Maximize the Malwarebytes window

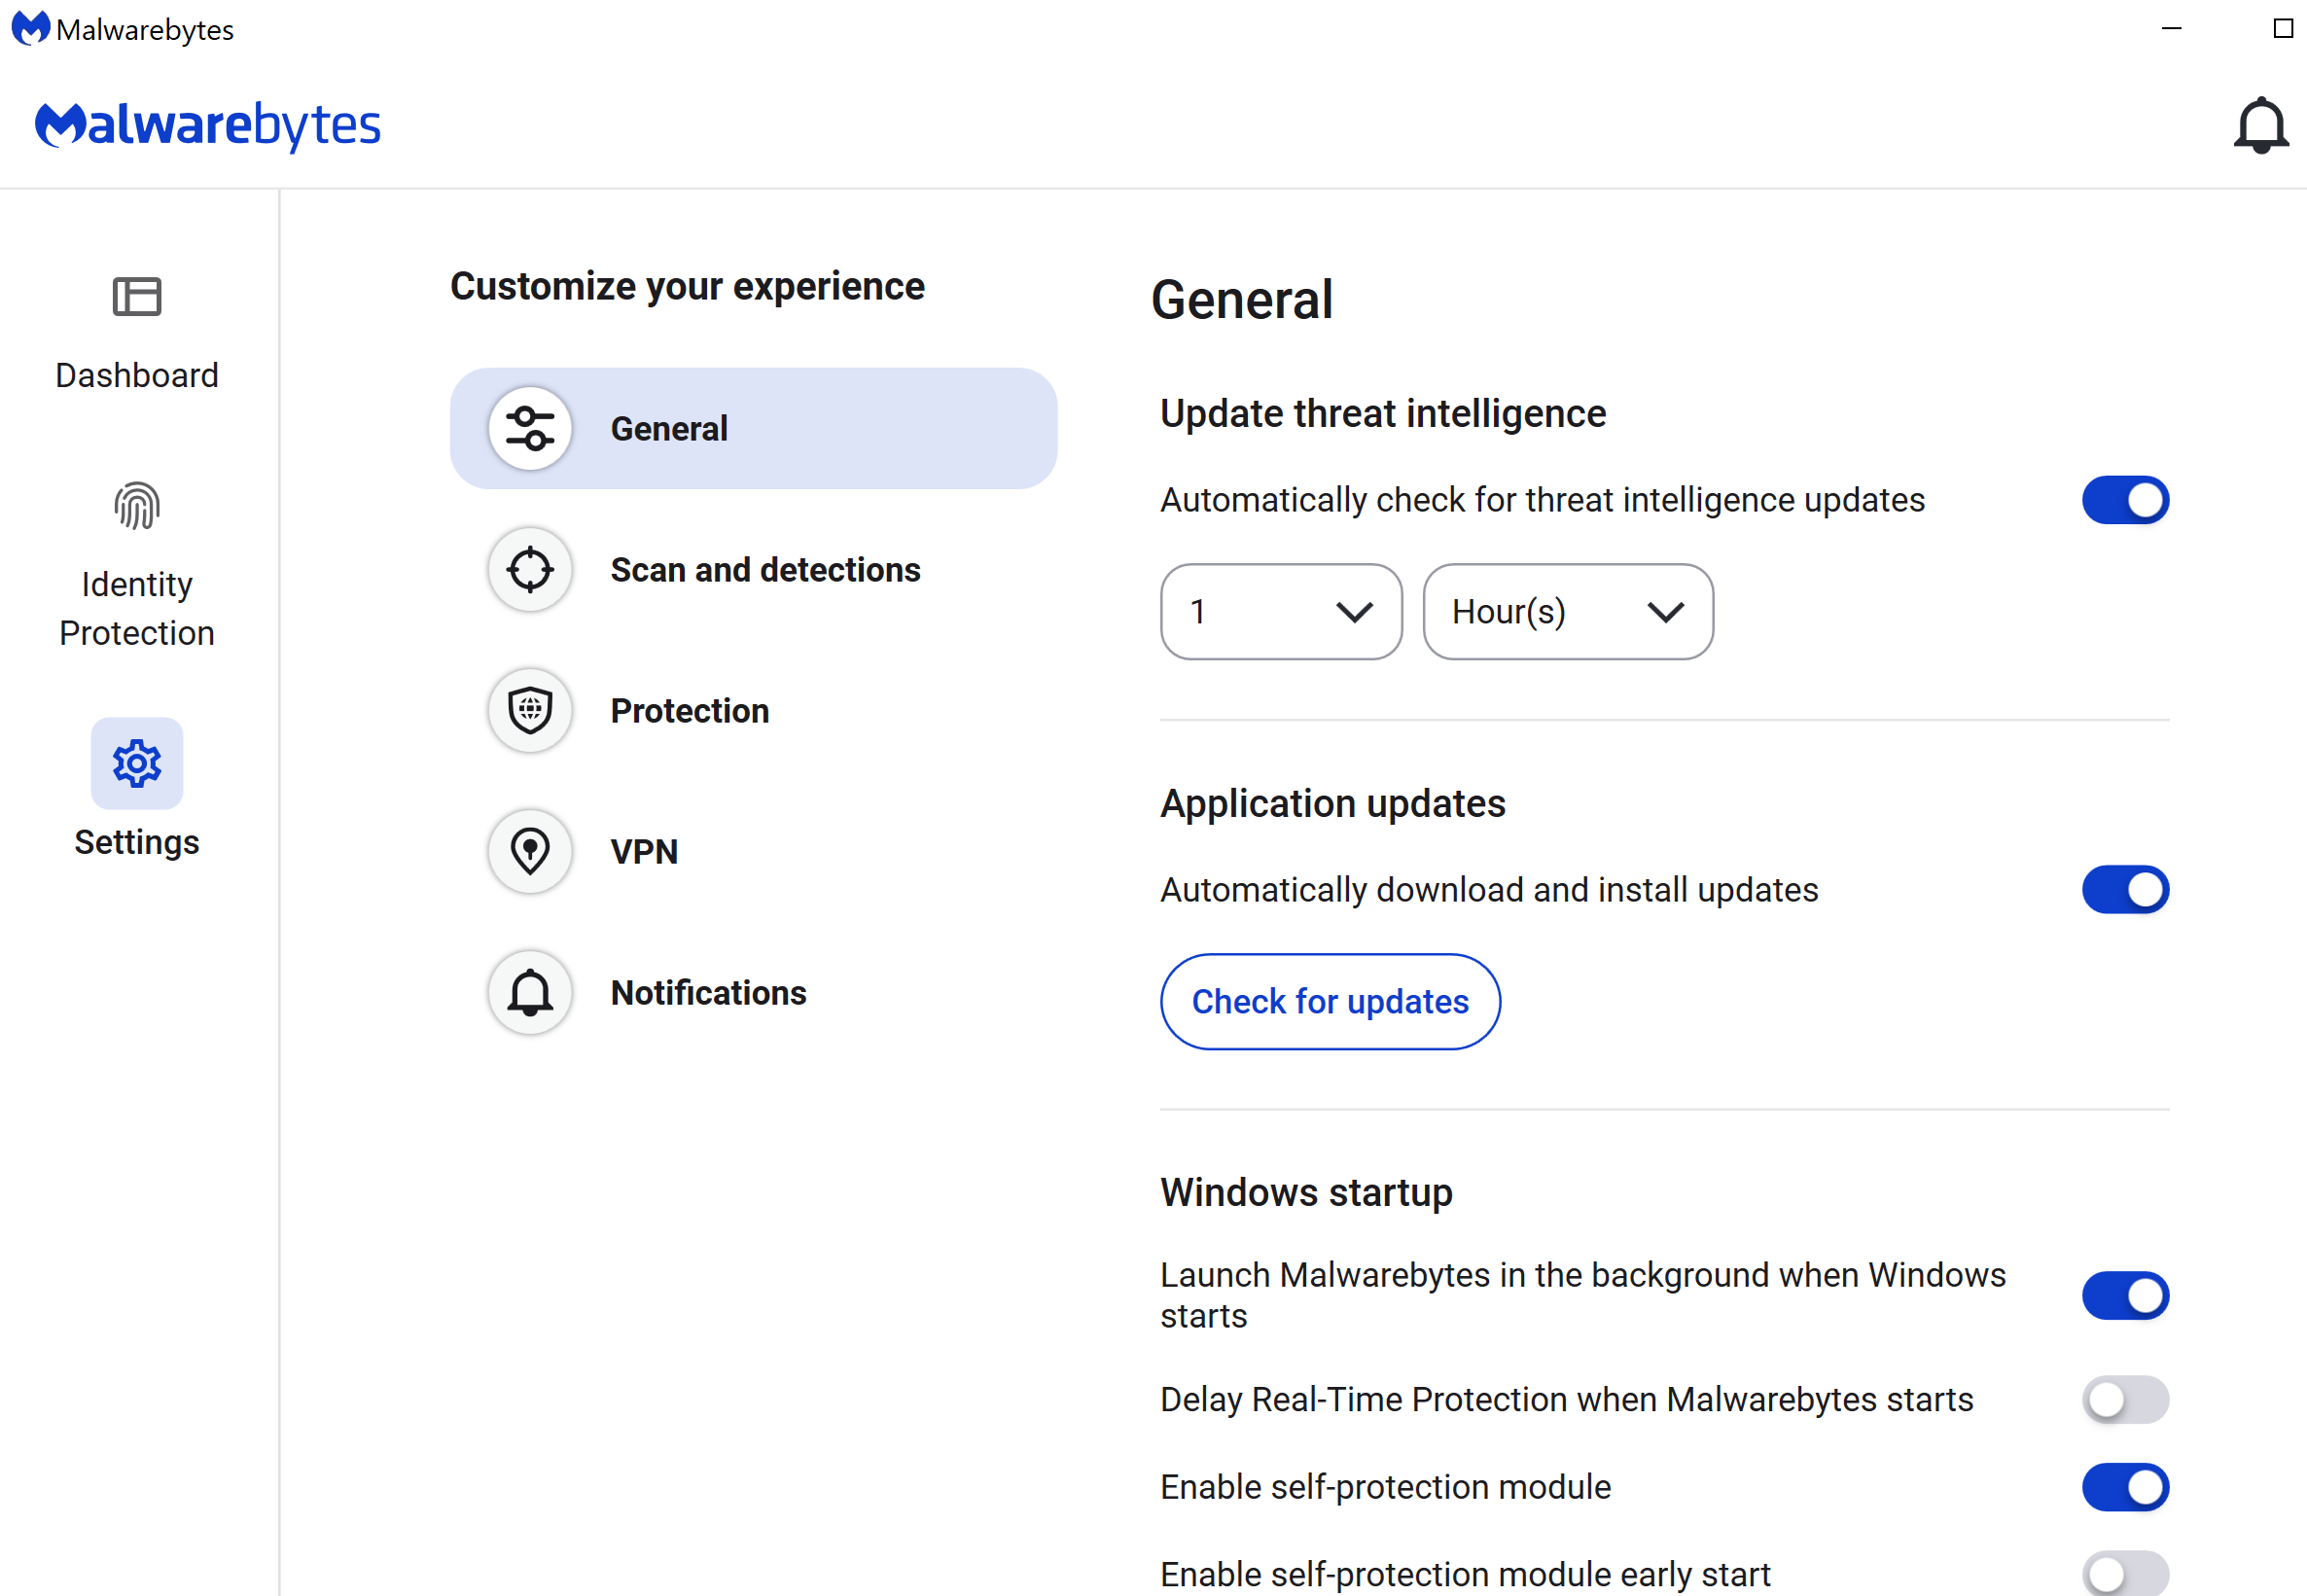click(2283, 29)
